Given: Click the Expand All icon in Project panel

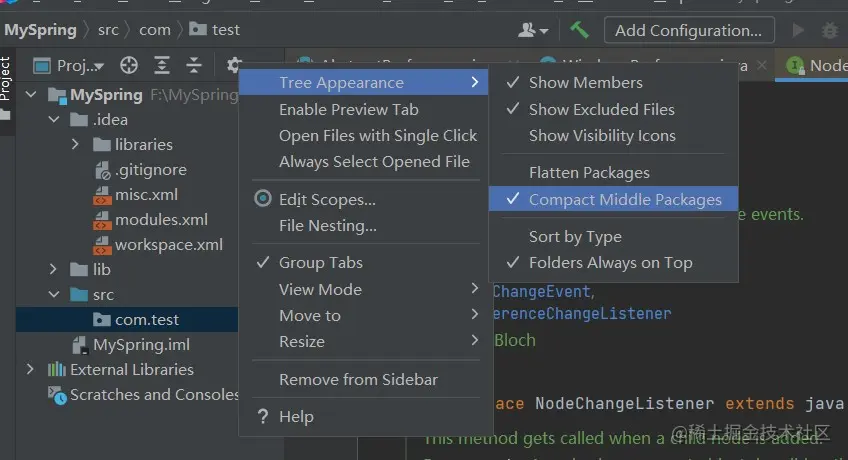Looking at the screenshot, I should pos(162,66).
